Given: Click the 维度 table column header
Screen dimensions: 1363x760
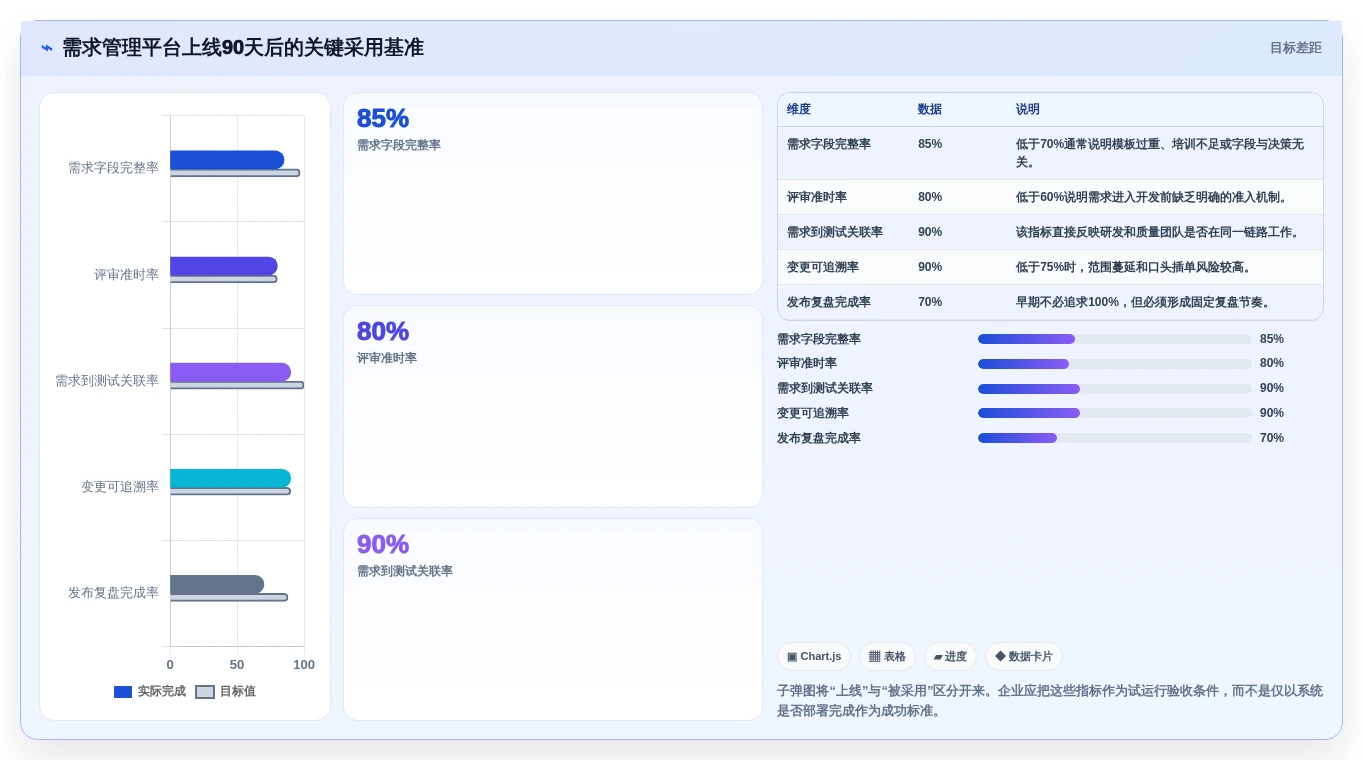Looking at the screenshot, I should pyautogui.click(x=799, y=110).
